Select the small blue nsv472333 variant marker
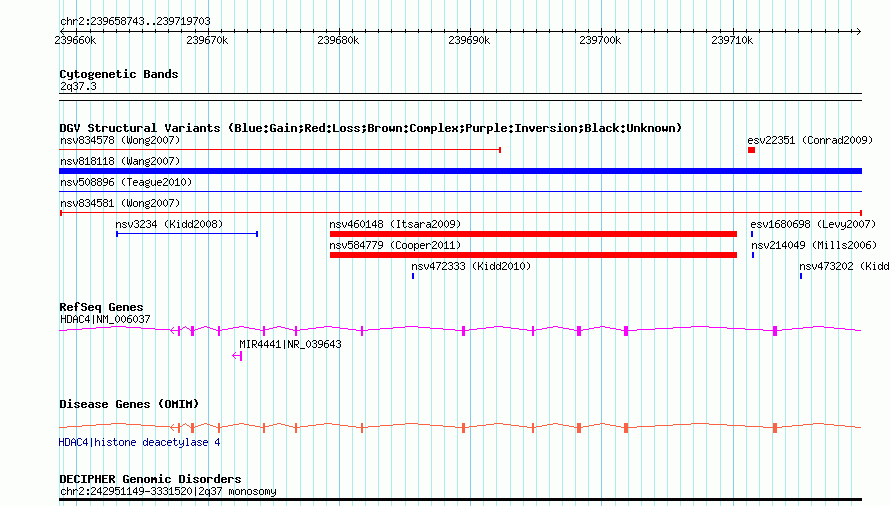The image size is (890, 506). [413, 276]
